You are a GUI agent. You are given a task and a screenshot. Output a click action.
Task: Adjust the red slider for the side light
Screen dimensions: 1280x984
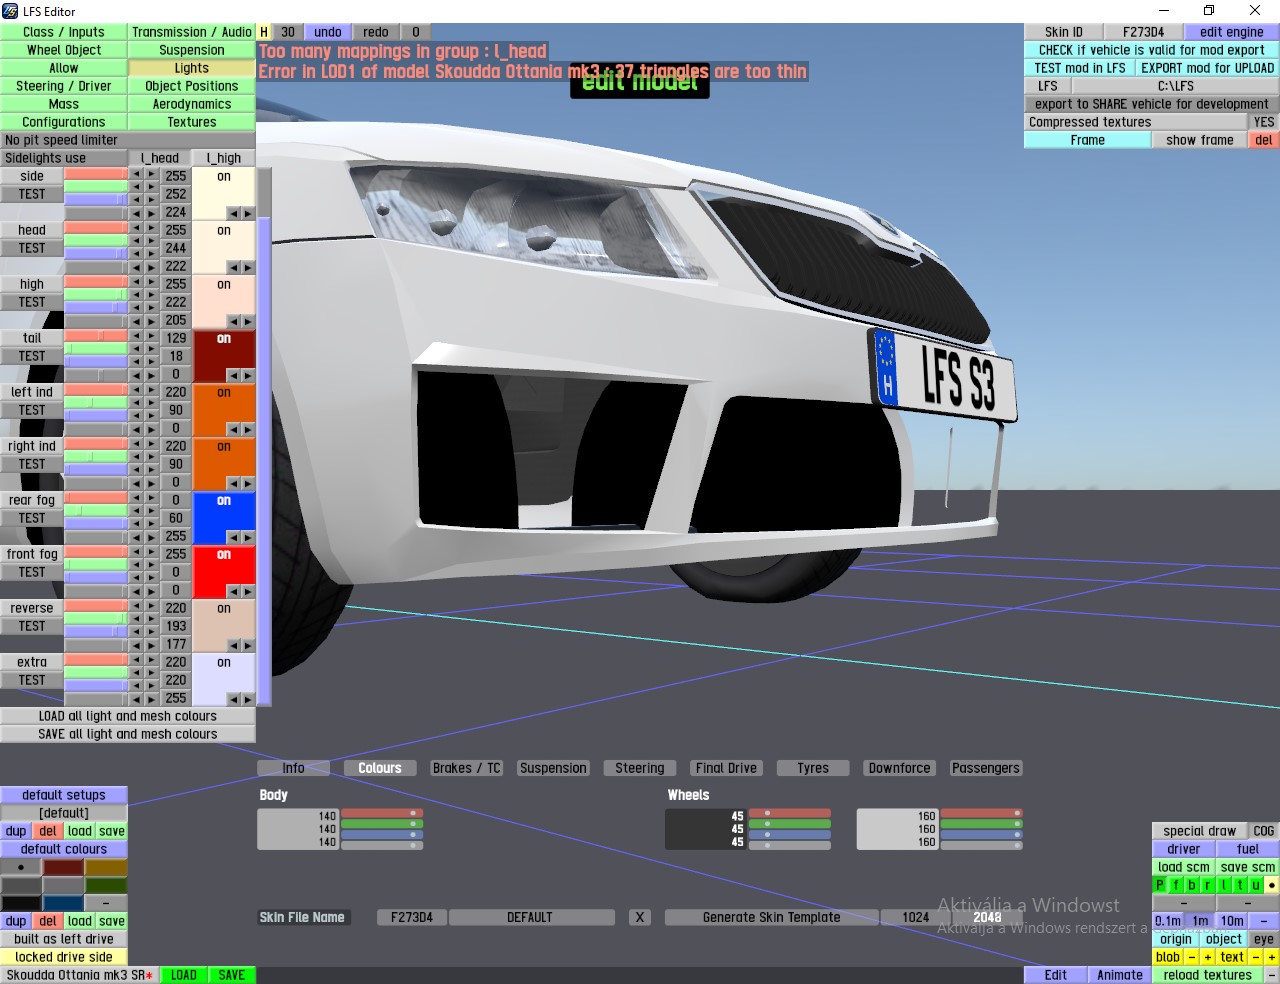[x=96, y=174]
